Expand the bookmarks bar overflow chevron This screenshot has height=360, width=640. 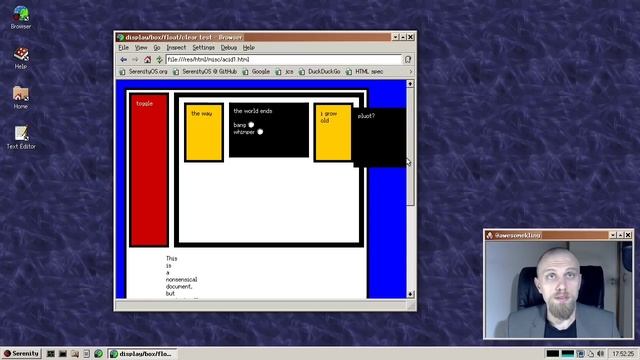coord(411,72)
